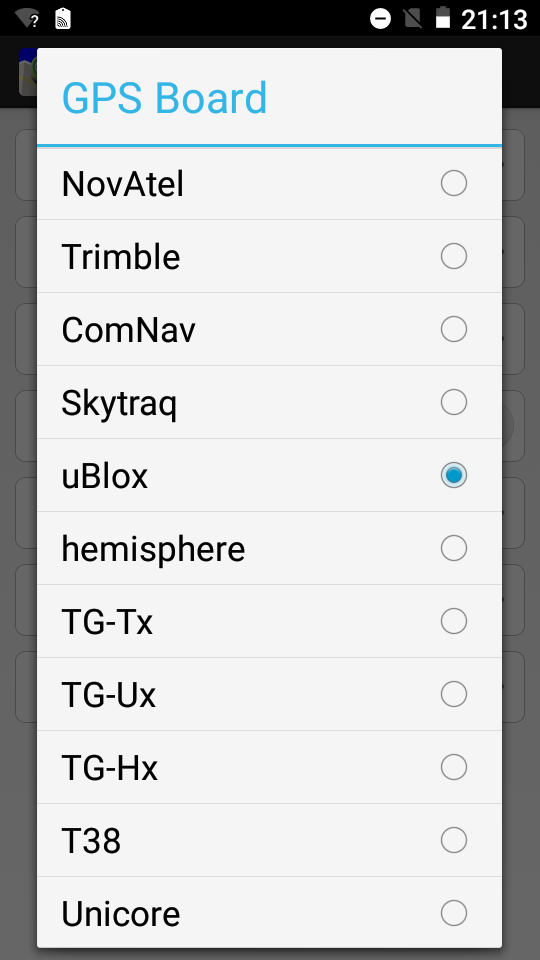Select the NovAtel radio button
The height and width of the screenshot is (960, 540).
point(454,183)
